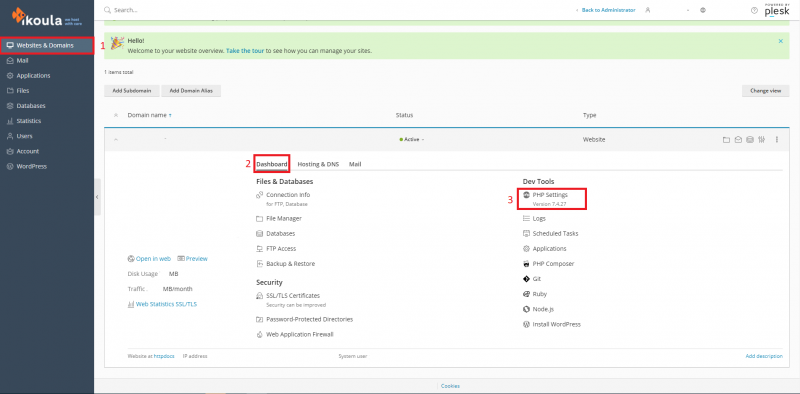800x394 pixels.
Task: Open Web Statistics SSL/TLS link
Action: point(166,304)
